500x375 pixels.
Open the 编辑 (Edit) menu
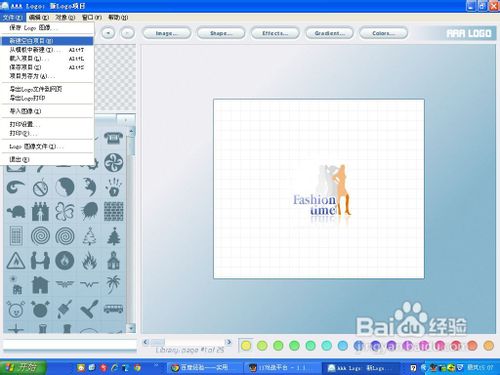point(39,17)
